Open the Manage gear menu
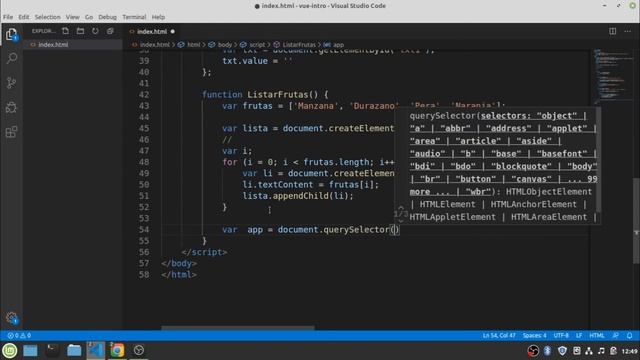Image resolution: width=640 pixels, height=360 pixels. click(x=11, y=318)
